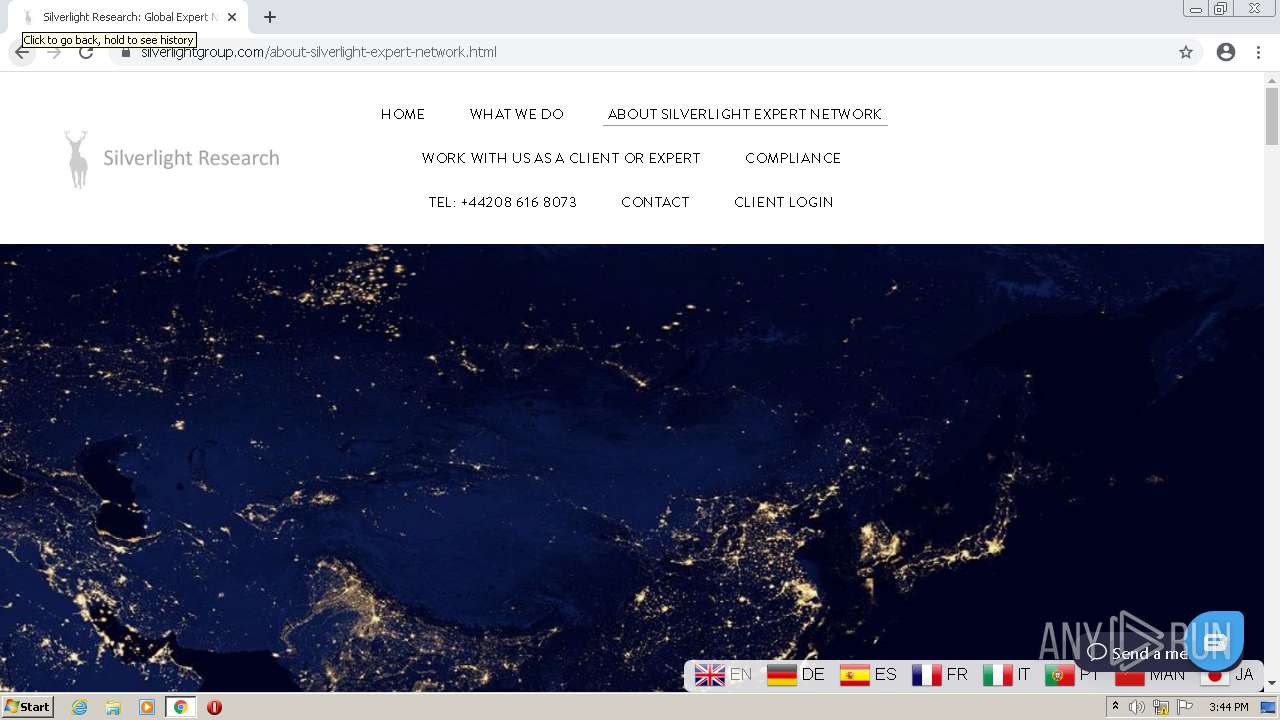Image resolution: width=1280 pixels, height=720 pixels.
Task: Open the Action Center flag tray icon
Action: coord(1185,707)
